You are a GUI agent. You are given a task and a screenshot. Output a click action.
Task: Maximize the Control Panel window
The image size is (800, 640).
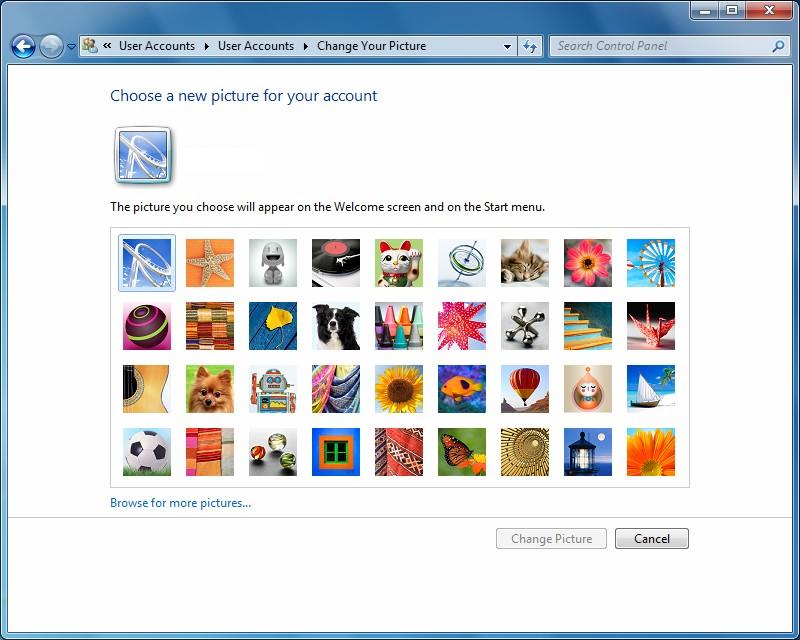coord(732,10)
